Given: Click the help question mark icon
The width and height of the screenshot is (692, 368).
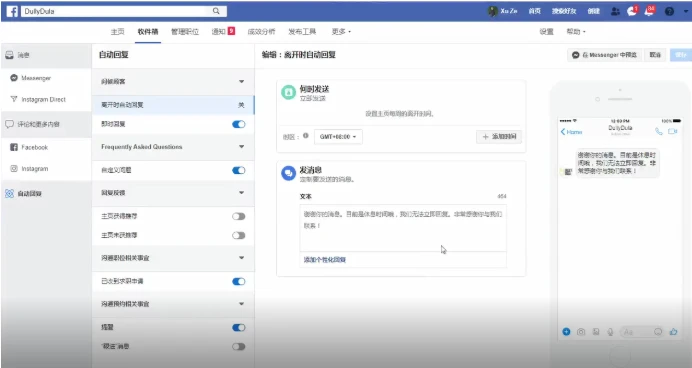Looking at the screenshot, I should point(669,11).
